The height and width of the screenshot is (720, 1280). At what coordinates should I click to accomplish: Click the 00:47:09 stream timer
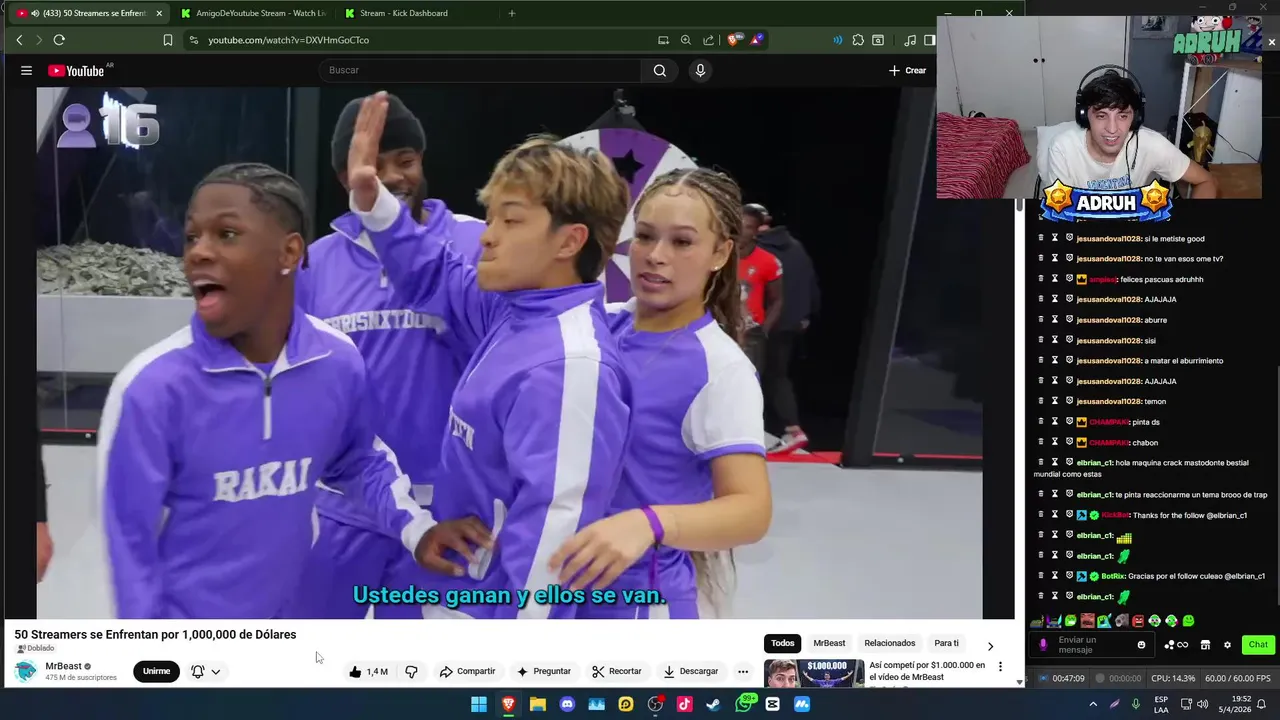point(1068,678)
